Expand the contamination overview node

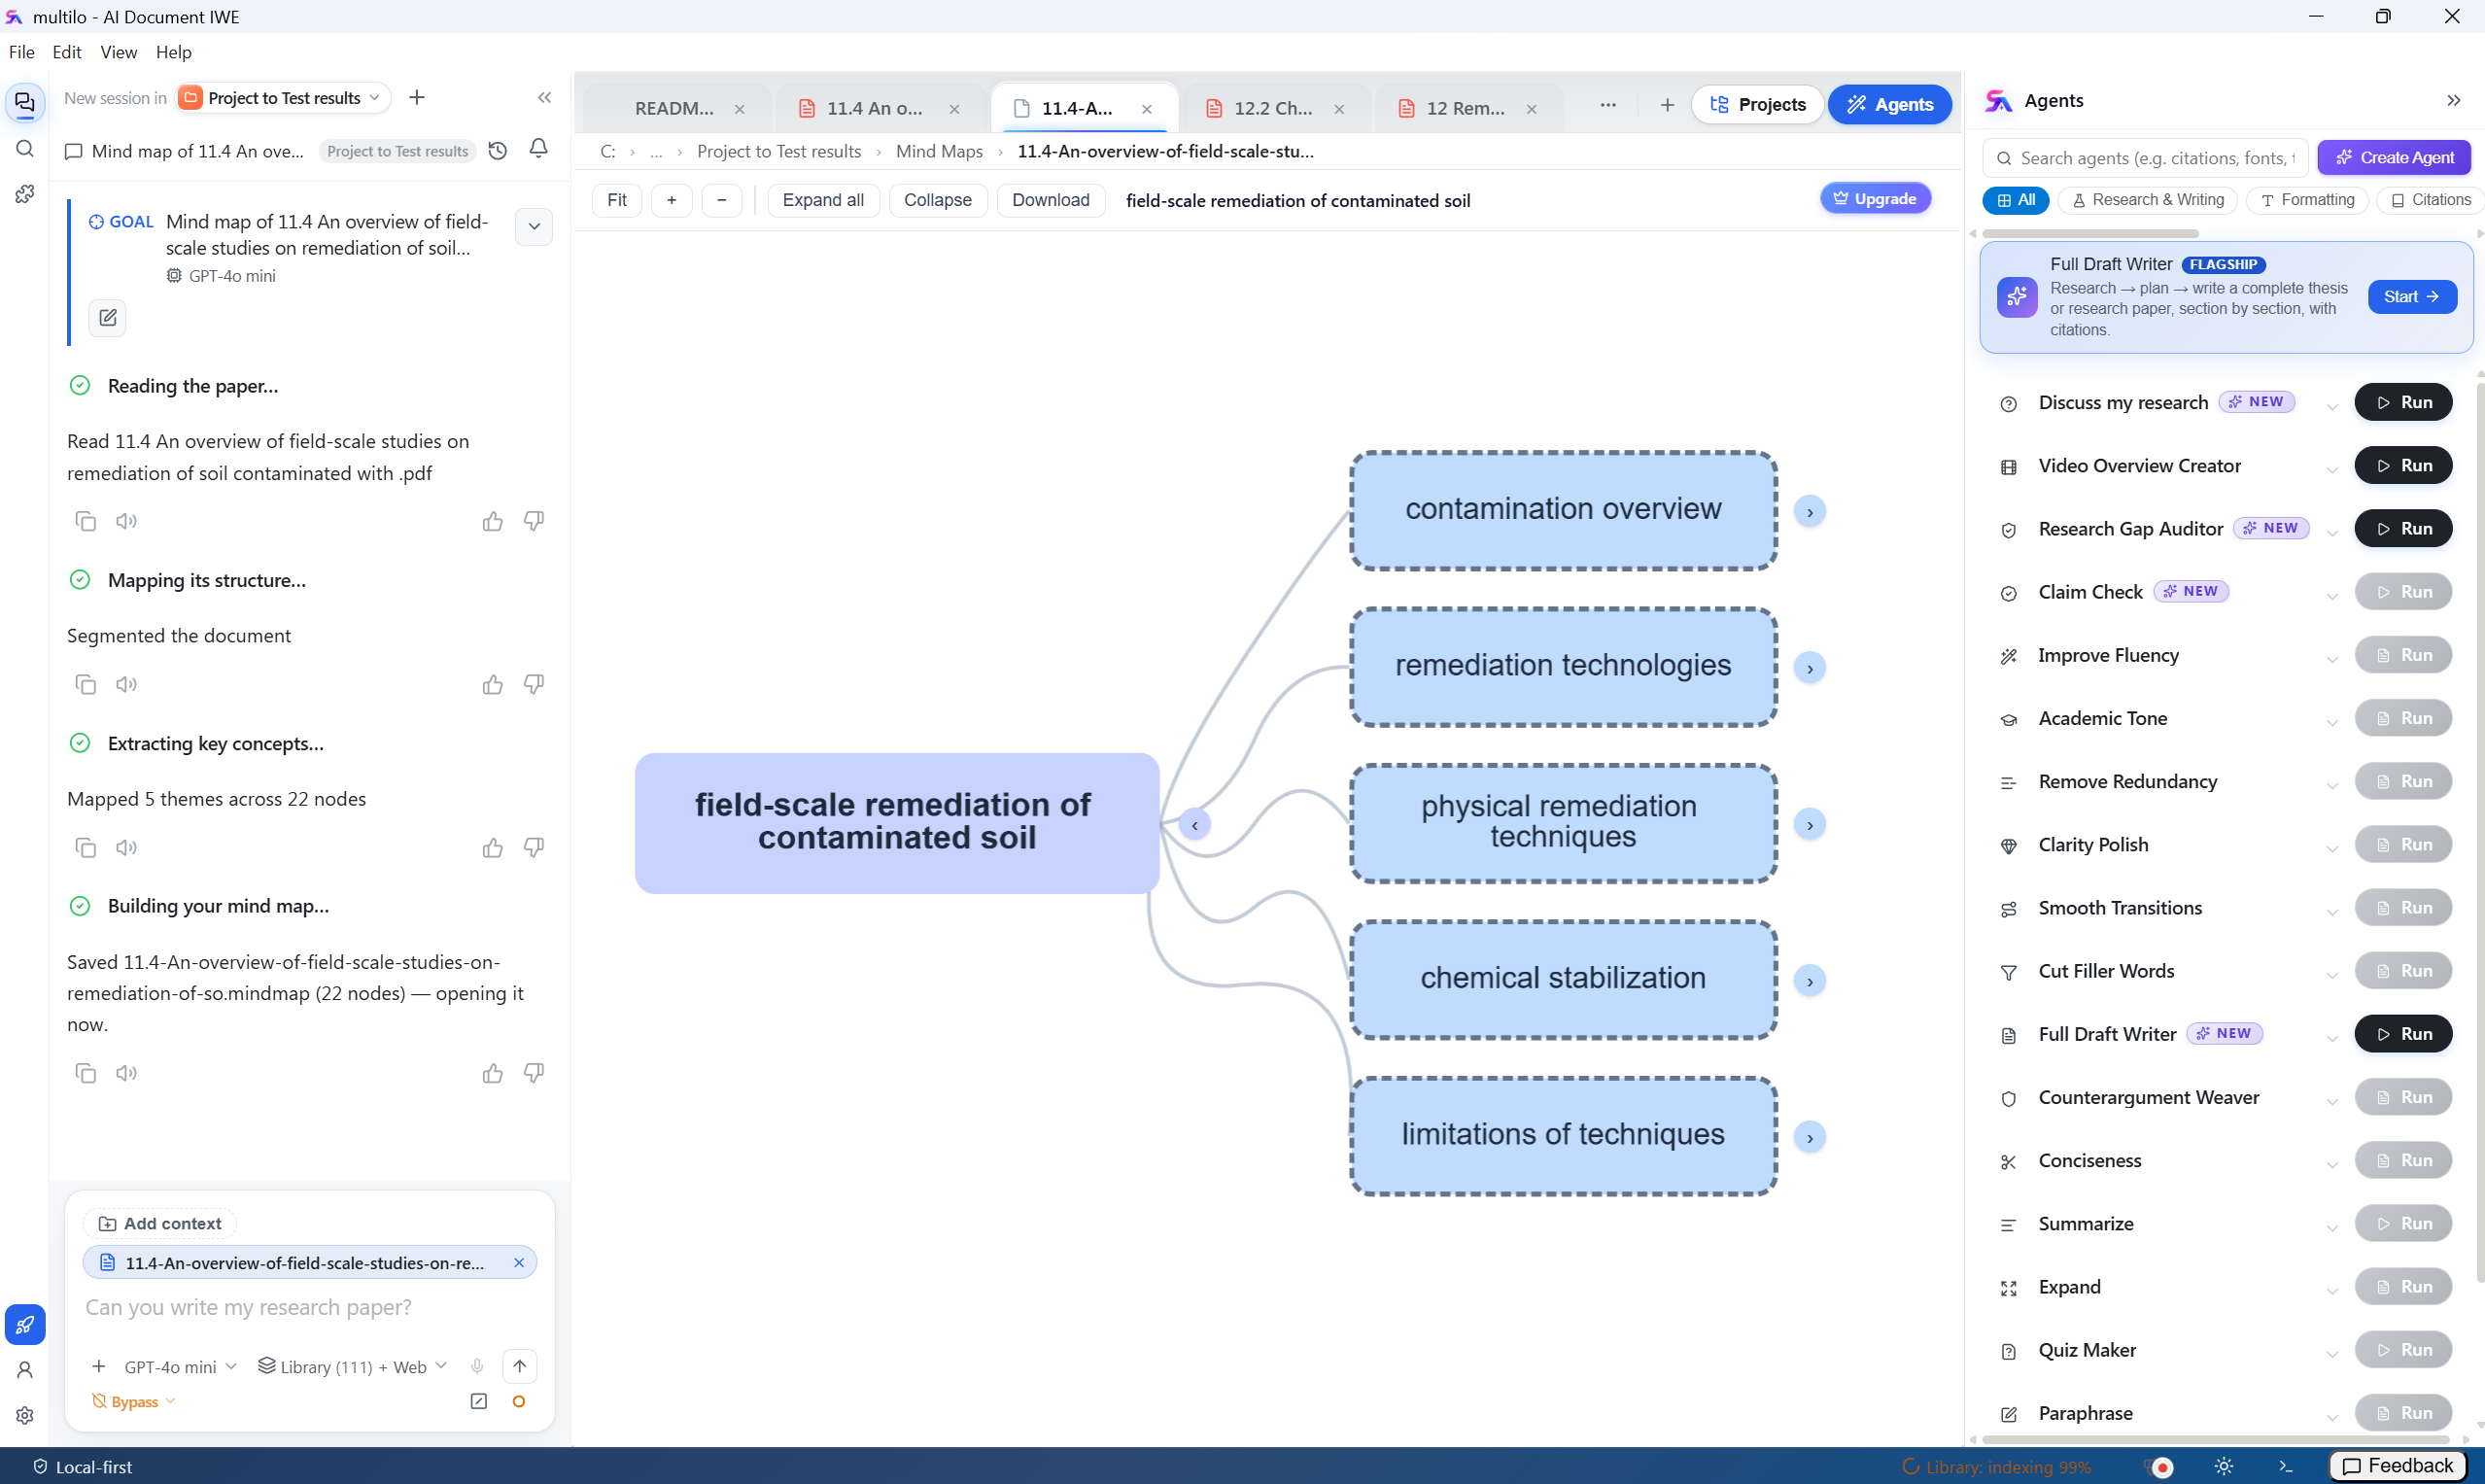(1809, 512)
